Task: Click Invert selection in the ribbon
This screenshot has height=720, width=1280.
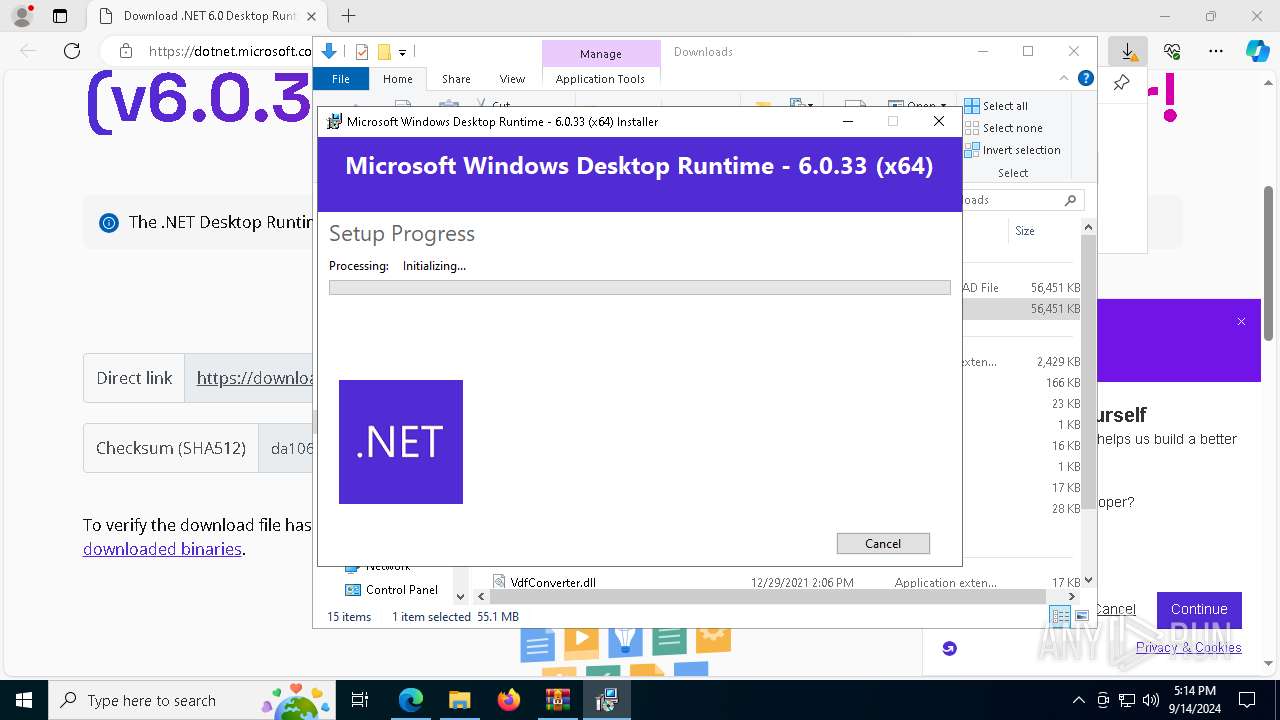Action: pos(1012,150)
